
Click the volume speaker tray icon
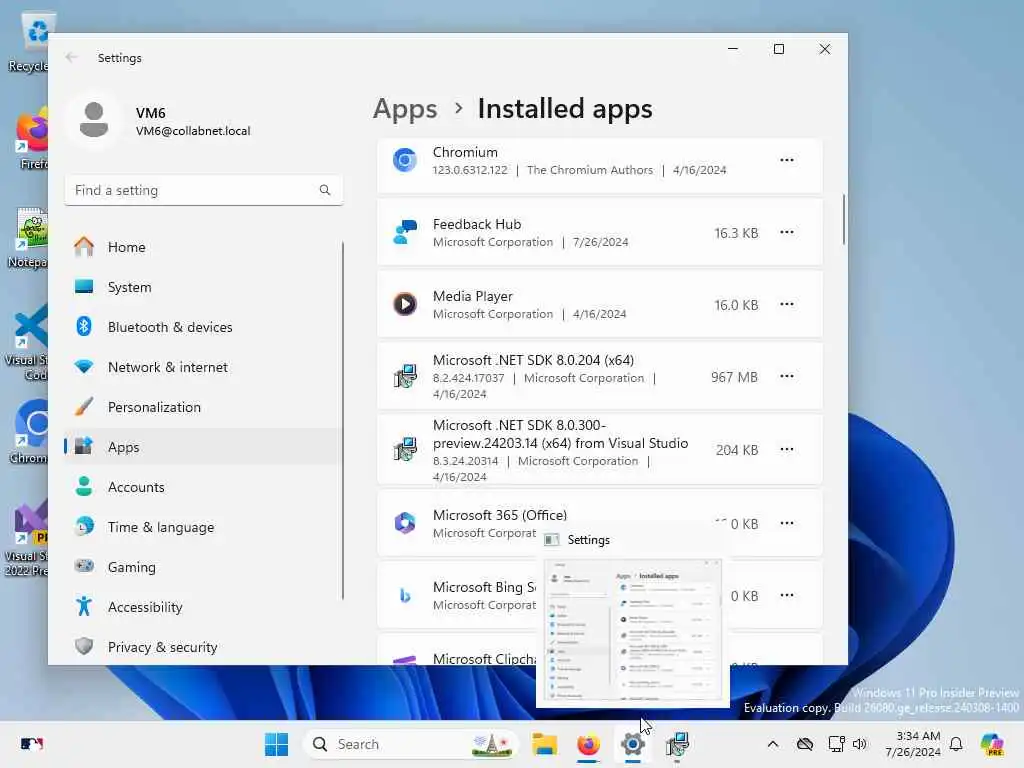point(859,744)
